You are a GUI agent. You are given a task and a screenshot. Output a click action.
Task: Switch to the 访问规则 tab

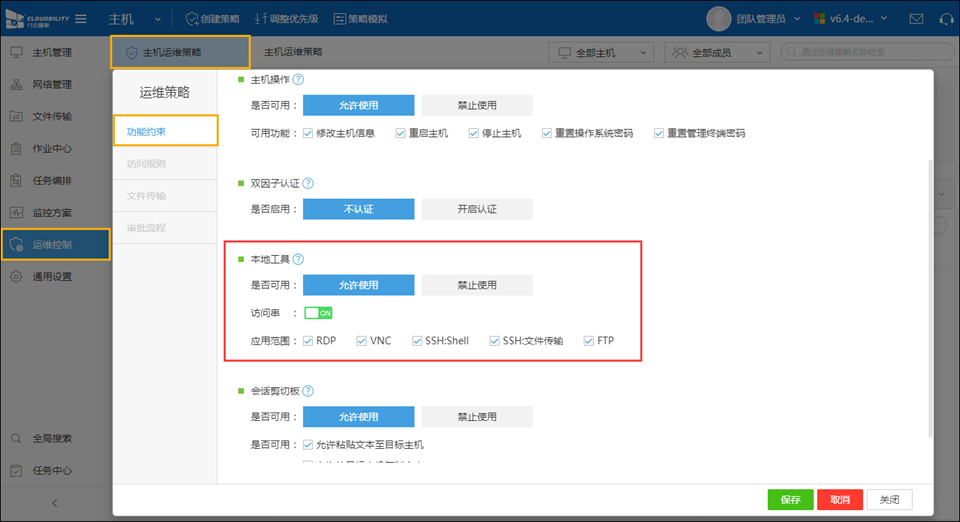pyautogui.click(x=147, y=163)
